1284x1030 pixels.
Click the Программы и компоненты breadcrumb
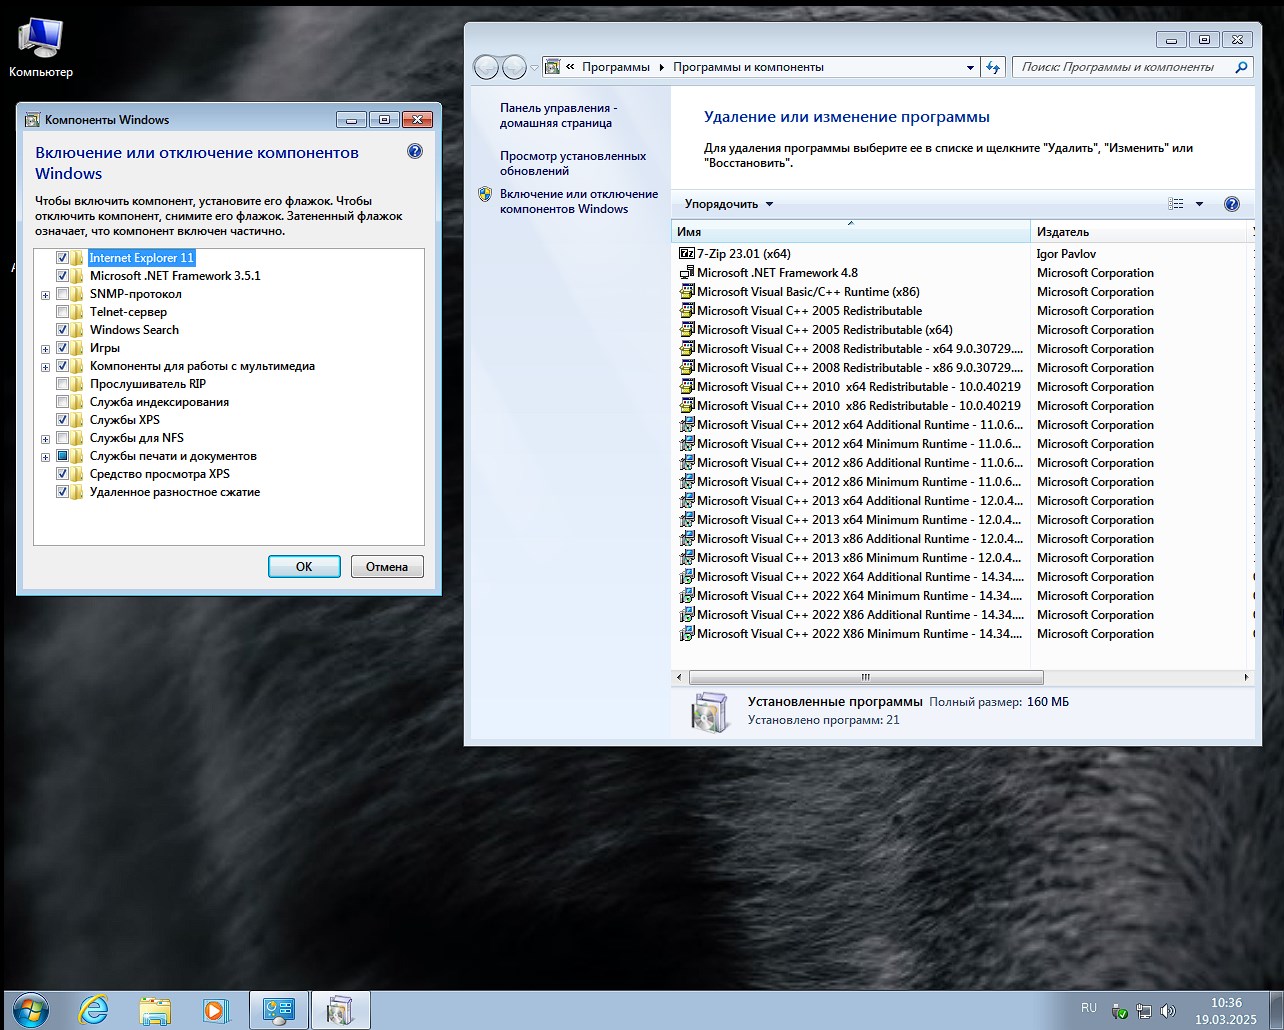pyautogui.click(x=748, y=67)
